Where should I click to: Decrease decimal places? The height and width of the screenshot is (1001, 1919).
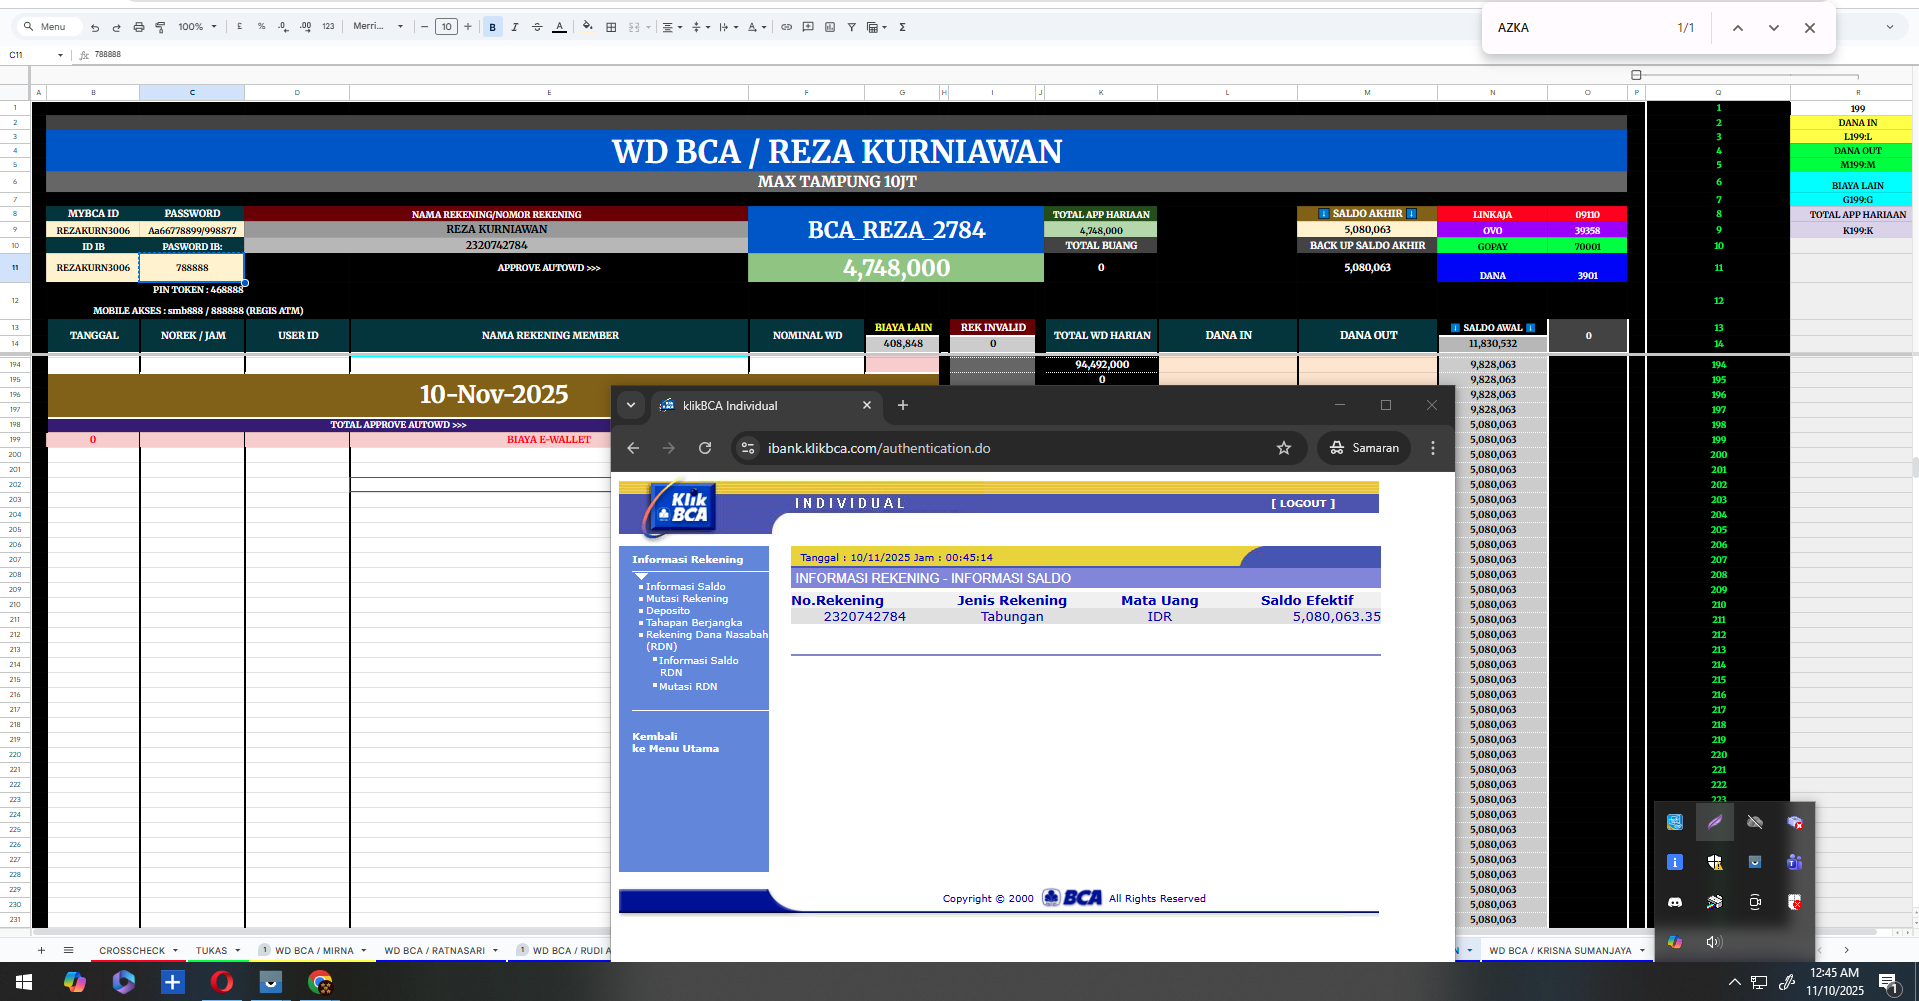click(283, 27)
